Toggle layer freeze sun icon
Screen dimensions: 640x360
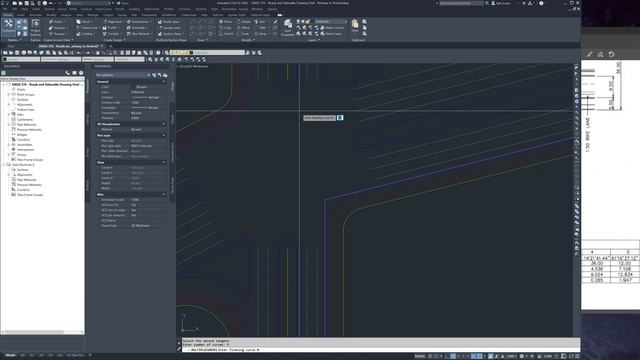[303, 22]
